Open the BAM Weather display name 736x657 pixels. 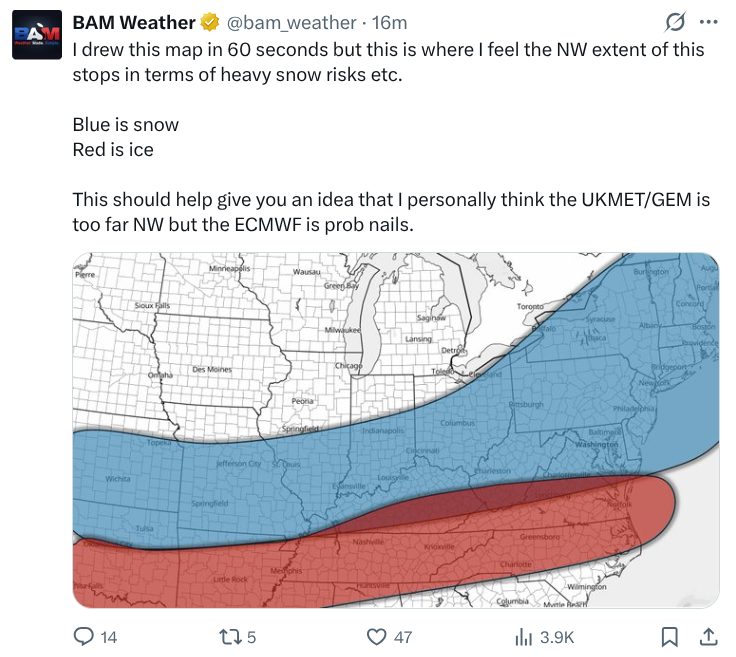pyautogui.click(x=134, y=22)
